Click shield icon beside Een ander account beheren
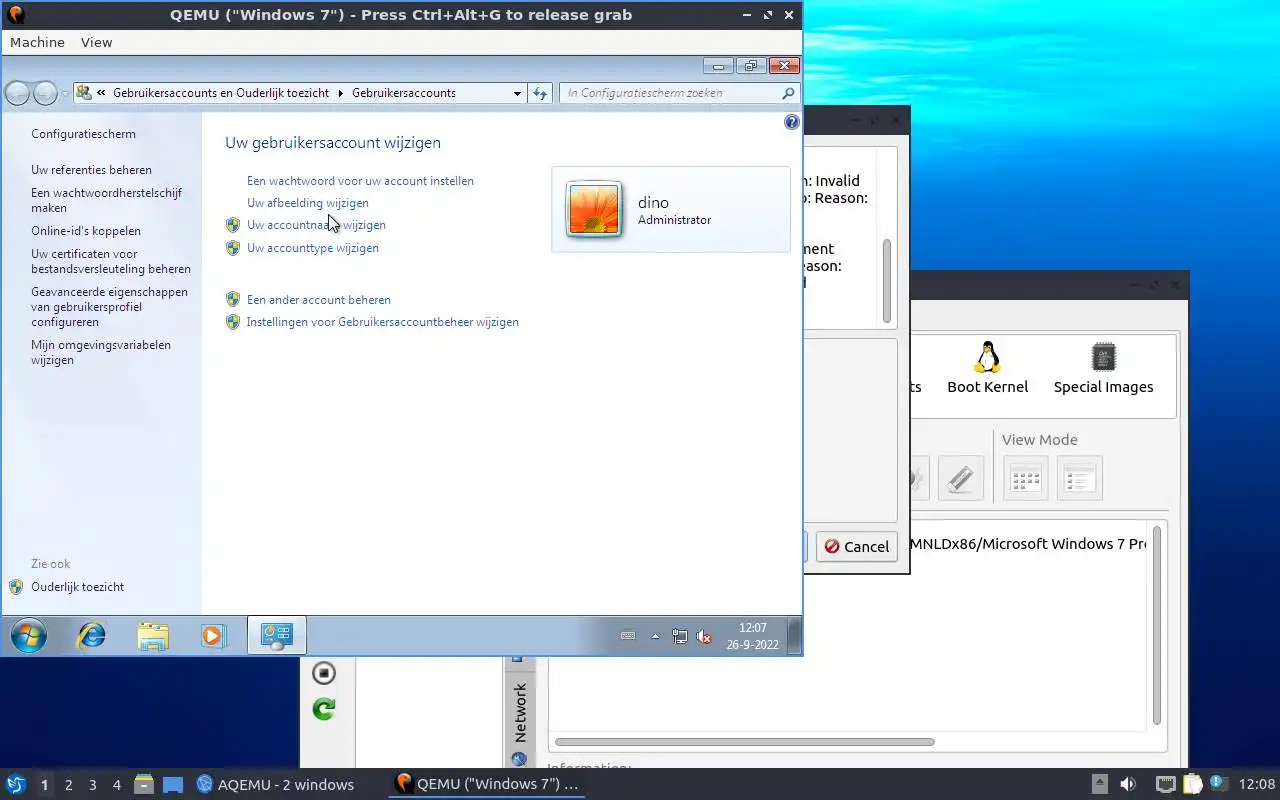This screenshot has width=1280, height=800. pos(233,299)
